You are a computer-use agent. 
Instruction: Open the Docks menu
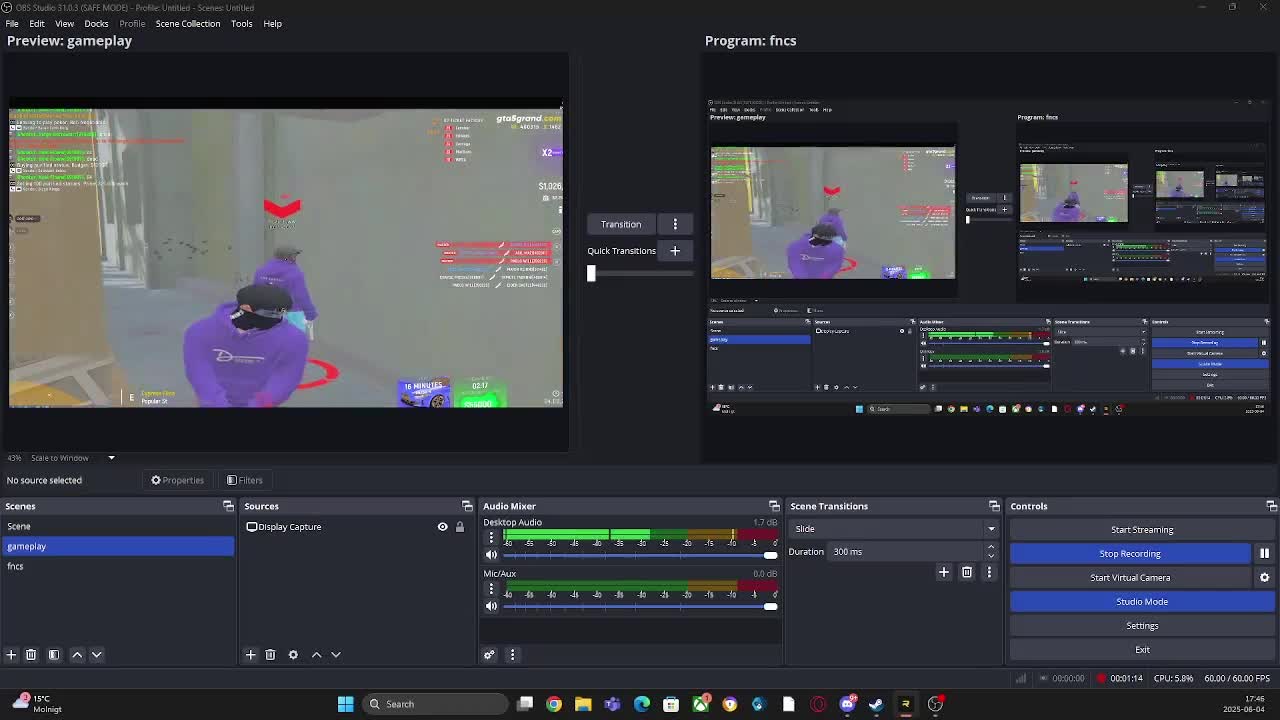click(96, 23)
